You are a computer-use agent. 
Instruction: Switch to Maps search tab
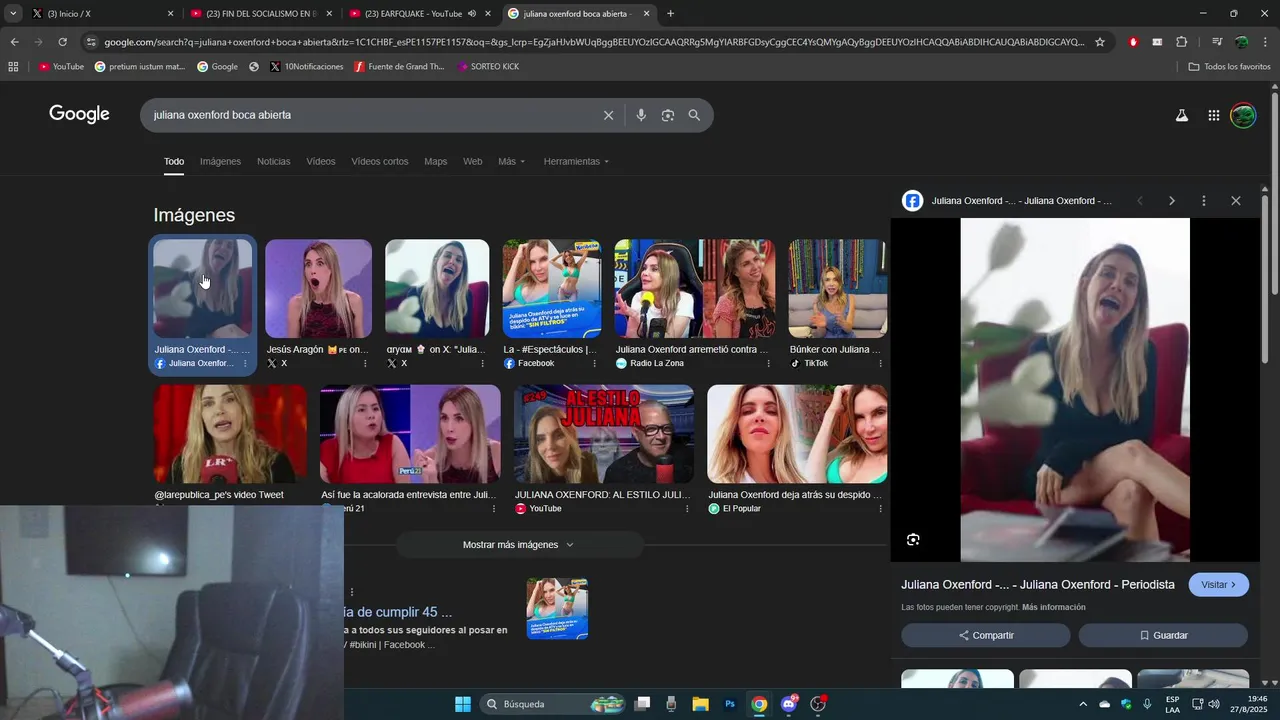coord(436,161)
